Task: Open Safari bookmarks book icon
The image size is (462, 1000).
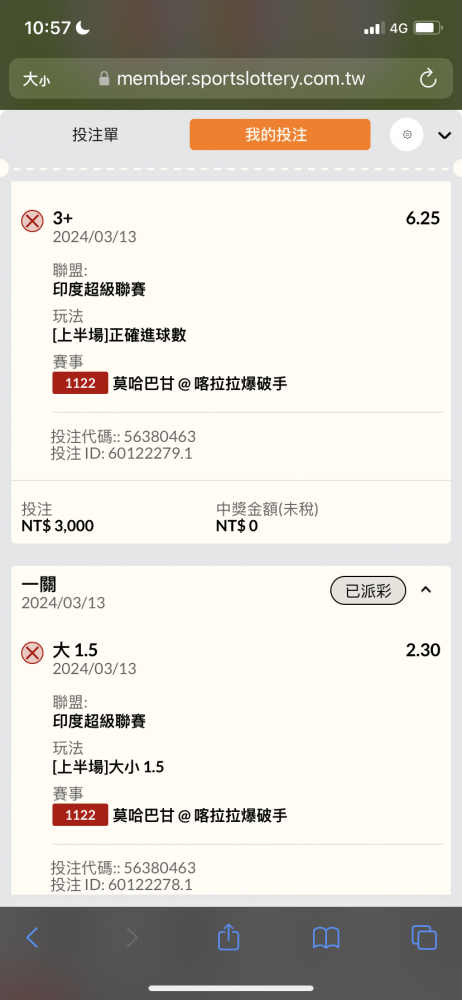Action: [x=325, y=938]
